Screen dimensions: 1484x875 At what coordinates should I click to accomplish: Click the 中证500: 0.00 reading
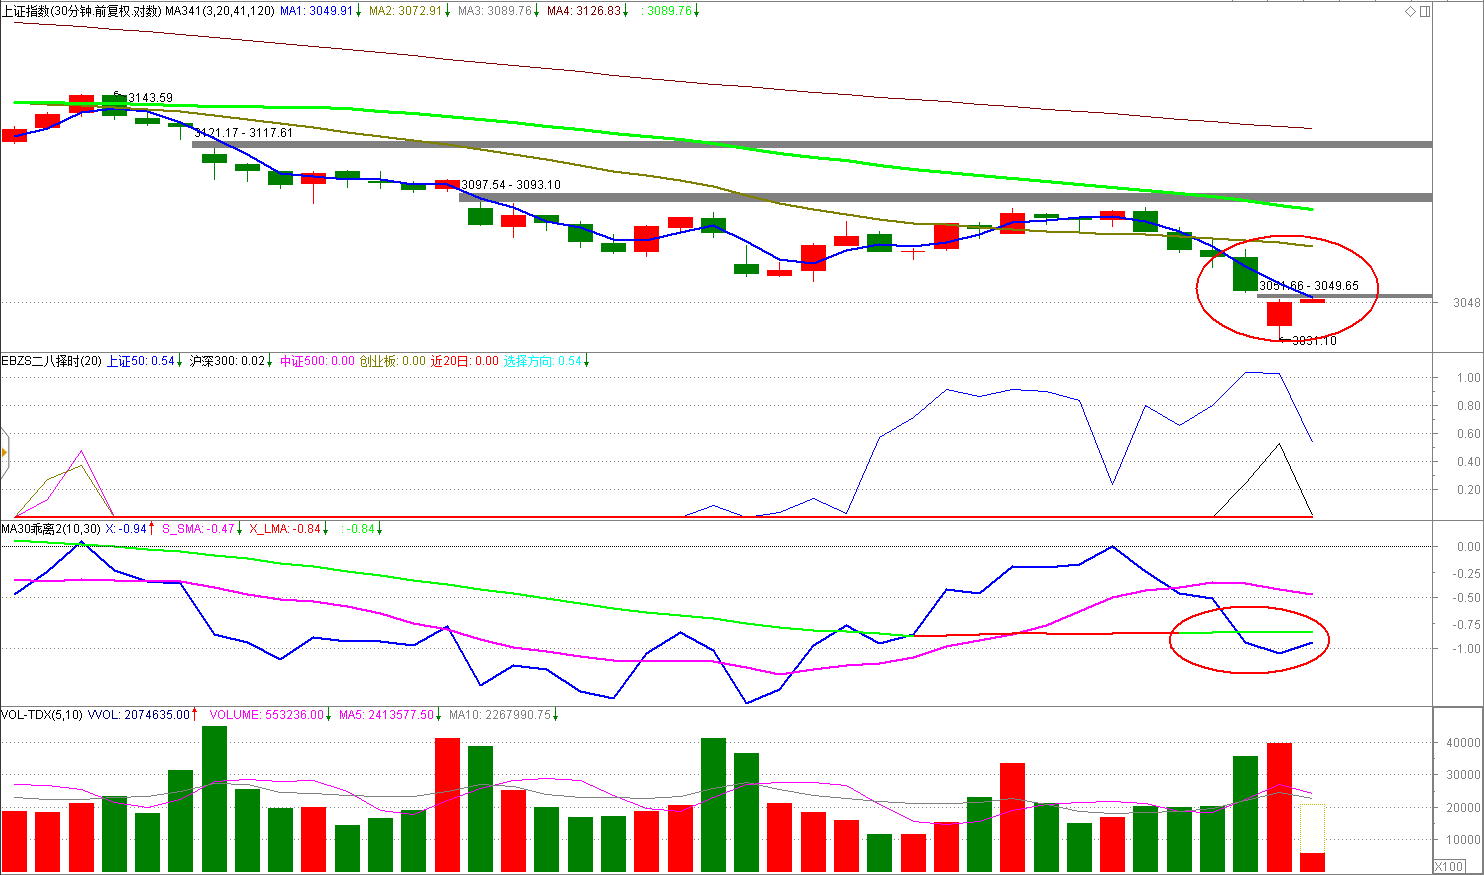point(317,361)
